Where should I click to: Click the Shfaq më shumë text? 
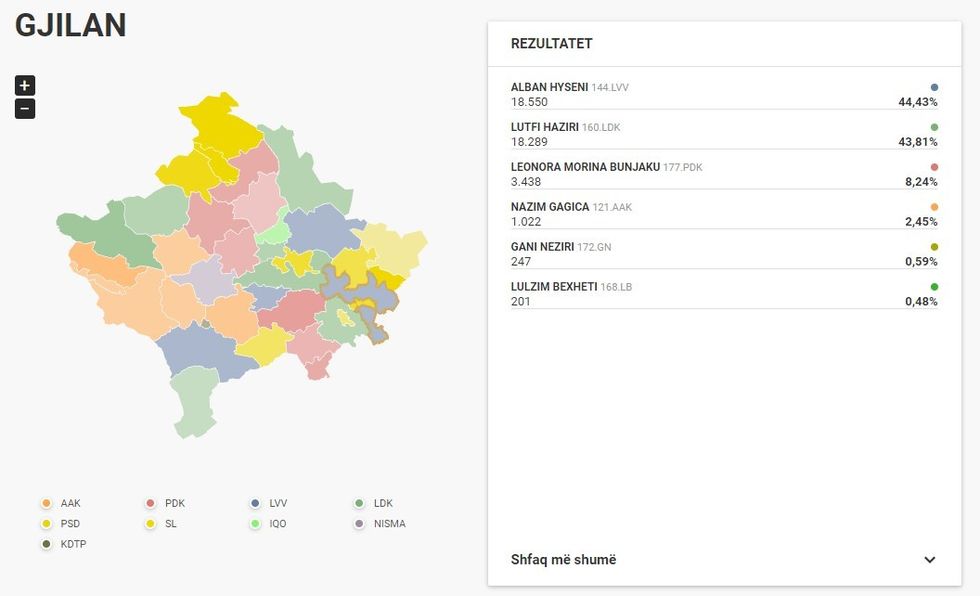click(x=564, y=560)
